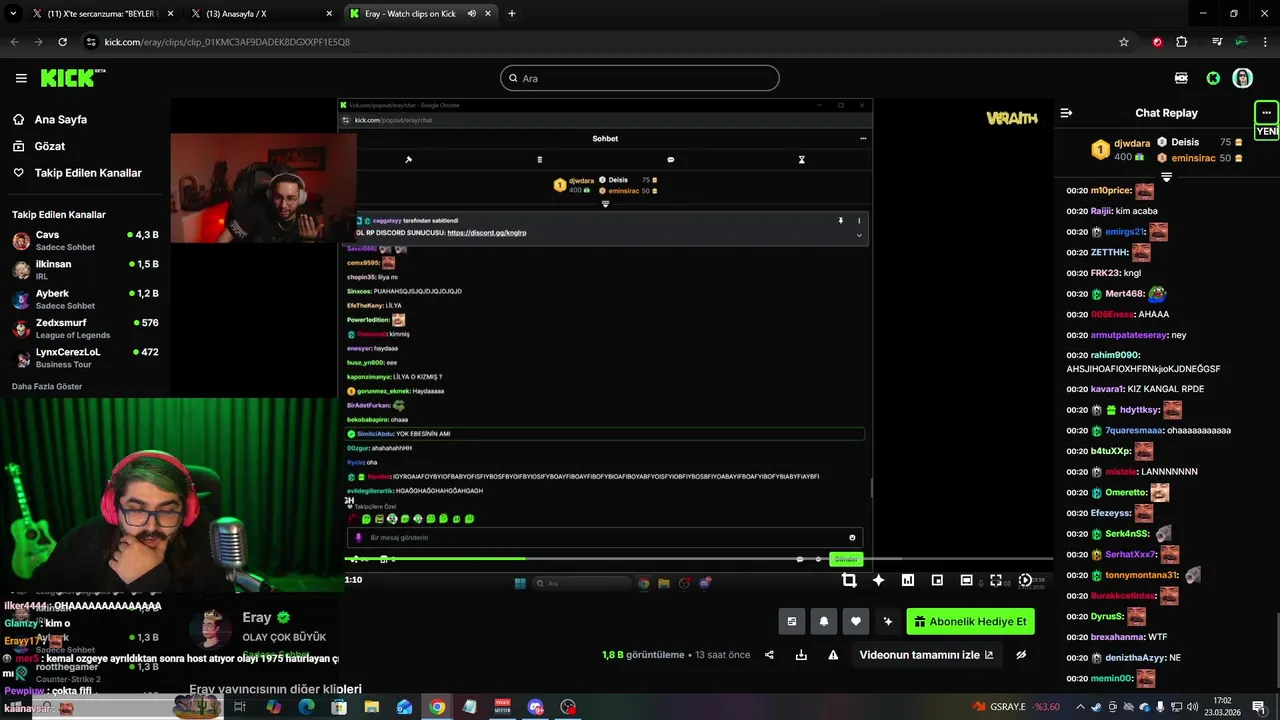Expand the gift leaderboard arrow
Screen dimensions: 1280x720
tap(1166, 177)
